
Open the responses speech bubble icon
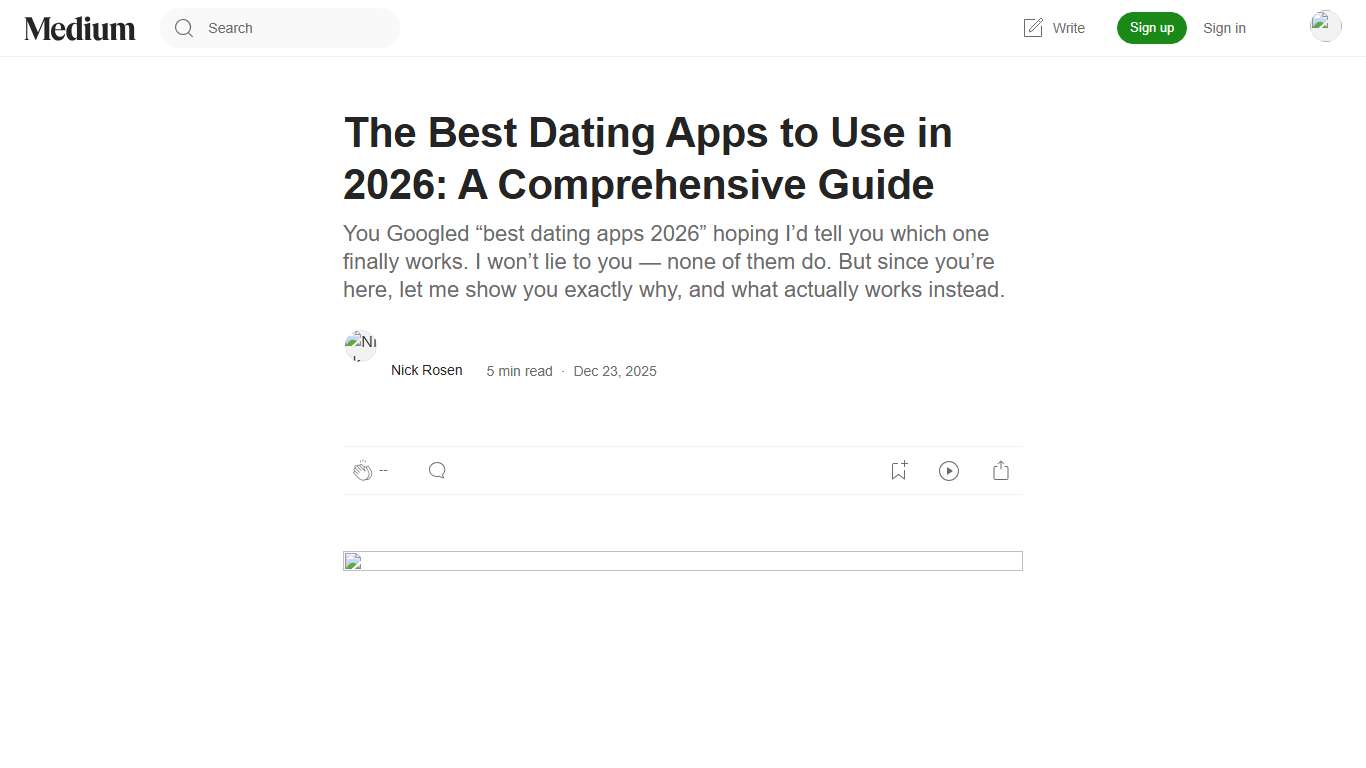point(437,470)
